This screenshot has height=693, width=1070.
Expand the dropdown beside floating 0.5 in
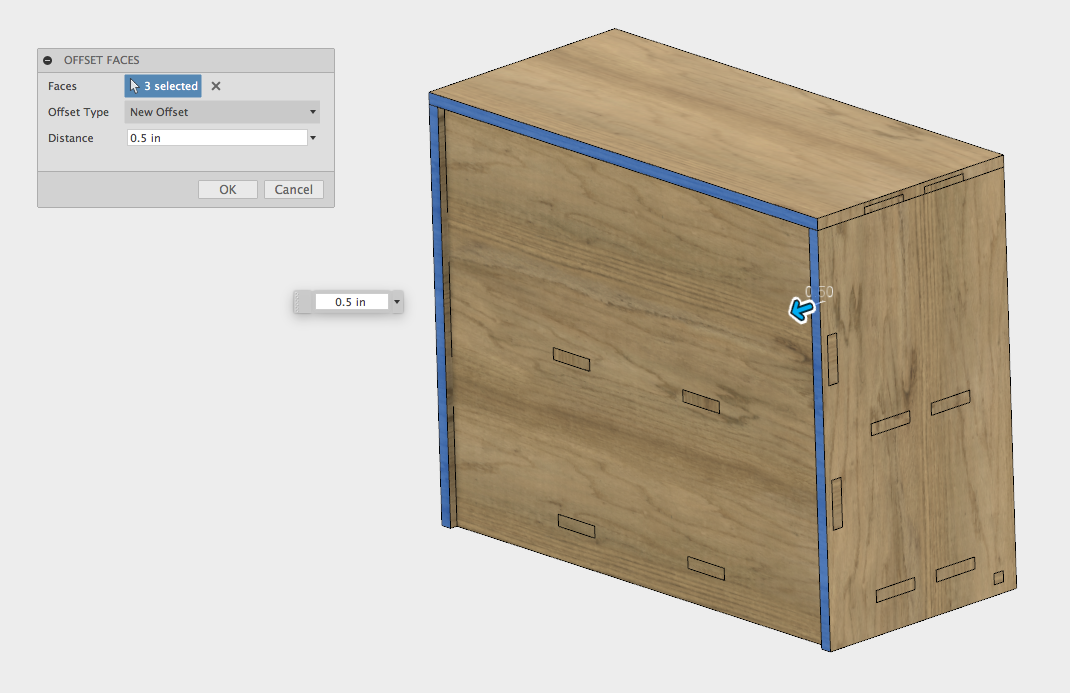[x=396, y=301]
